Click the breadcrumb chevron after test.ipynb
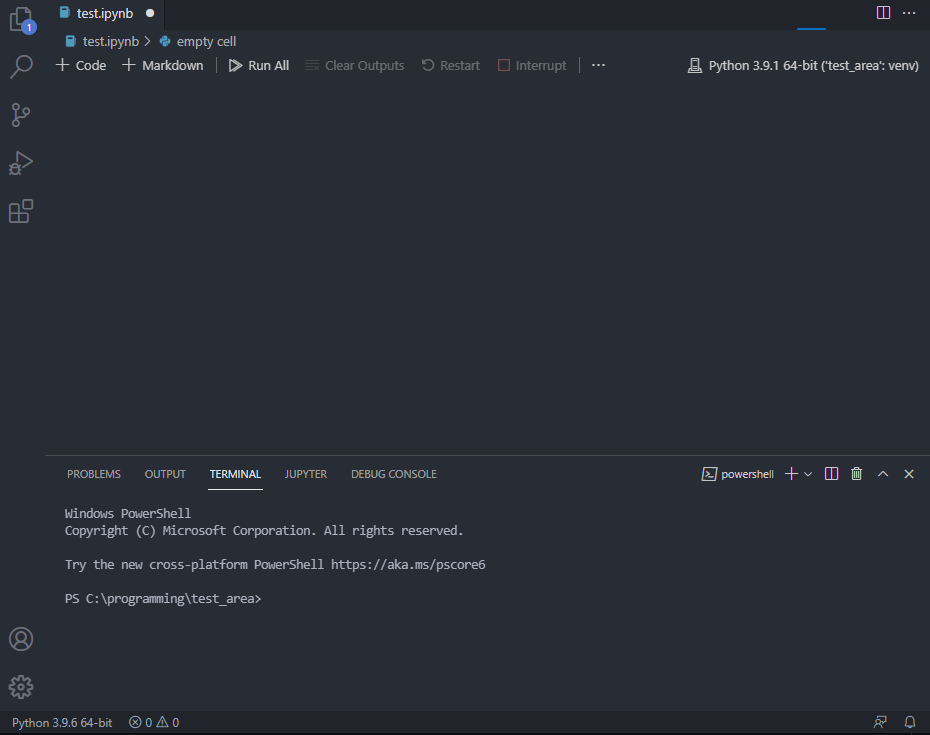The height and width of the screenshot is (735, 930). (147, 42)
